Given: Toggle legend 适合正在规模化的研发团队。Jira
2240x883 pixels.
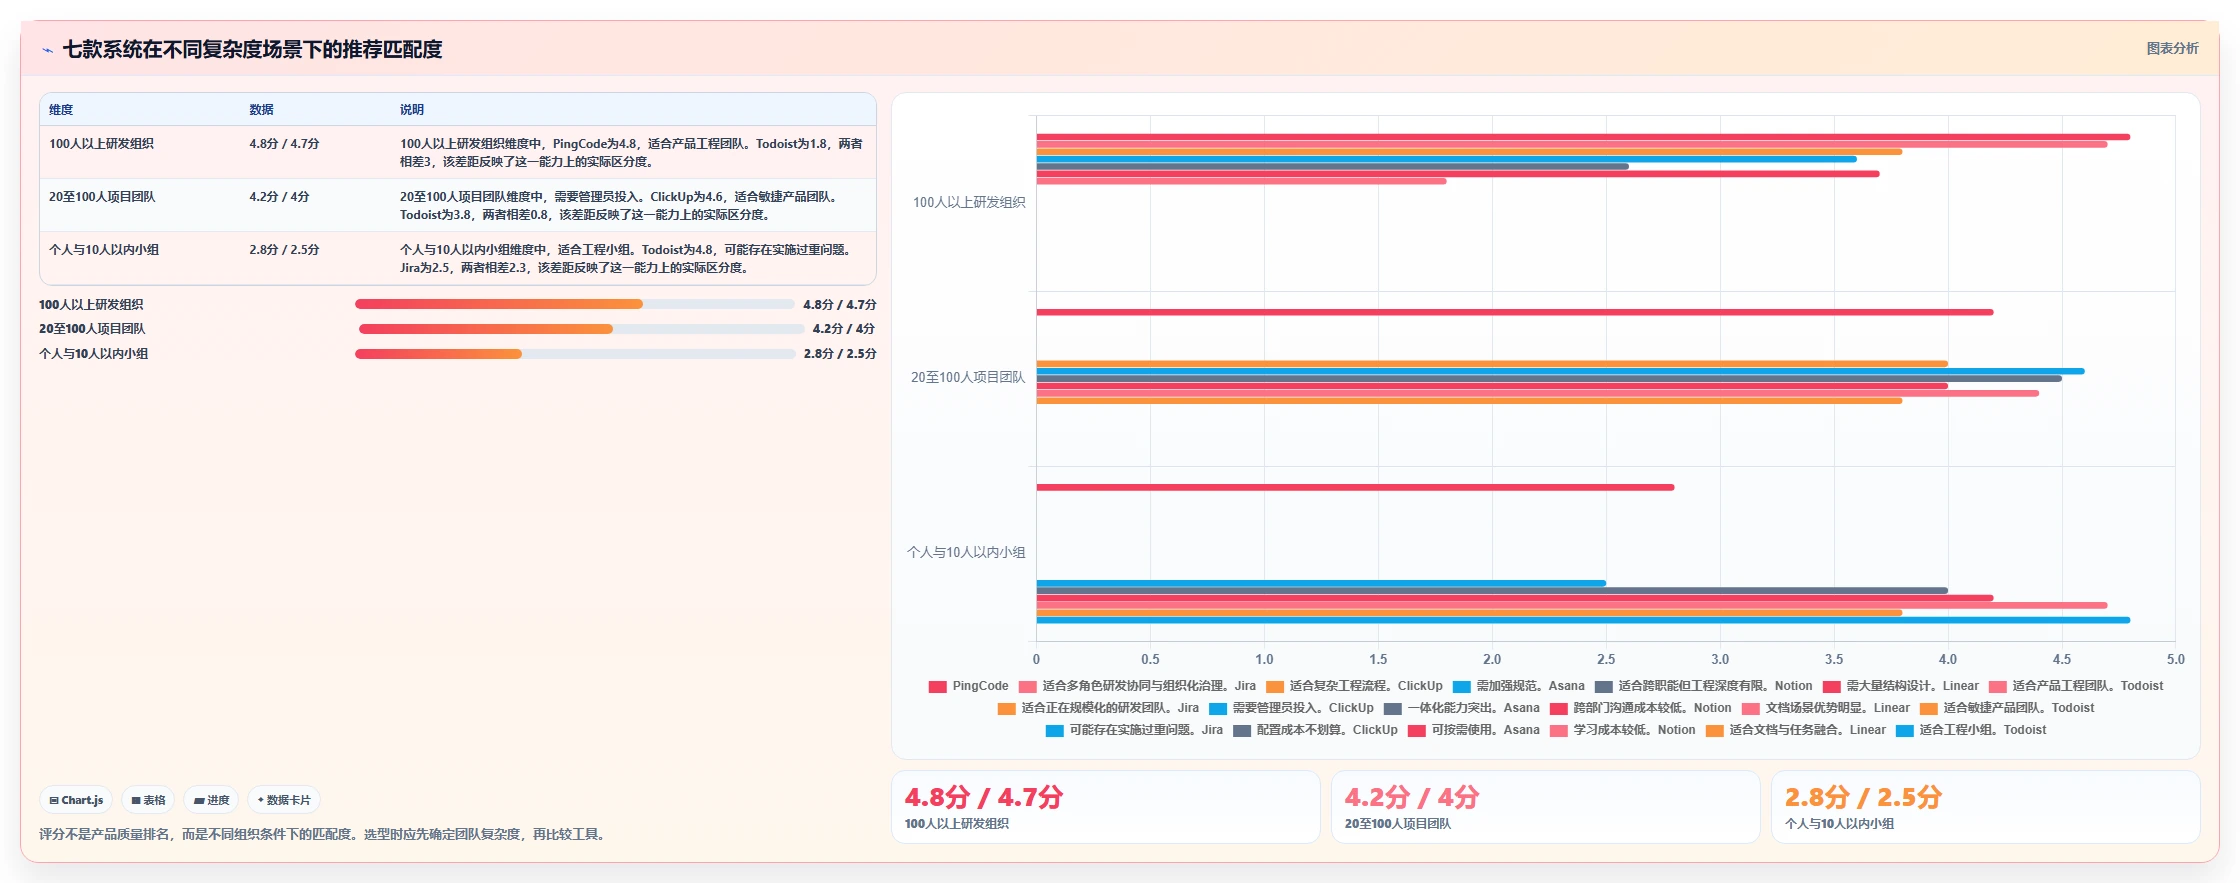Looking at the screenshot, I should [x=1098, y=708].
